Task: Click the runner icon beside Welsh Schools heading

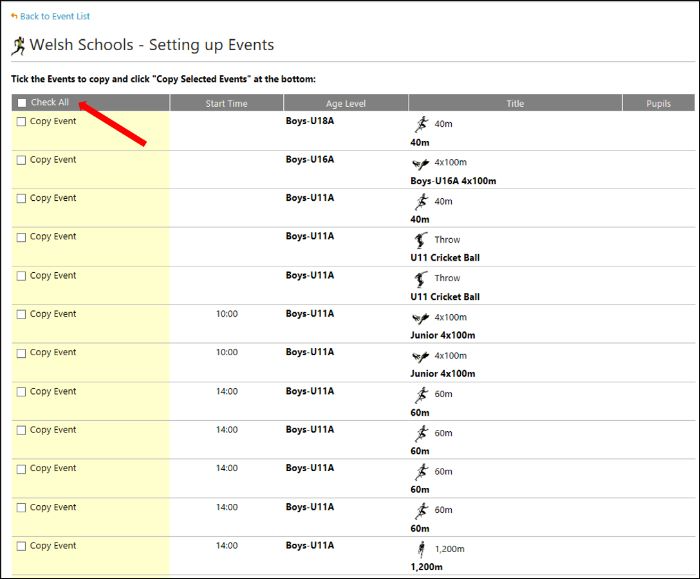Action: (18, 46)
